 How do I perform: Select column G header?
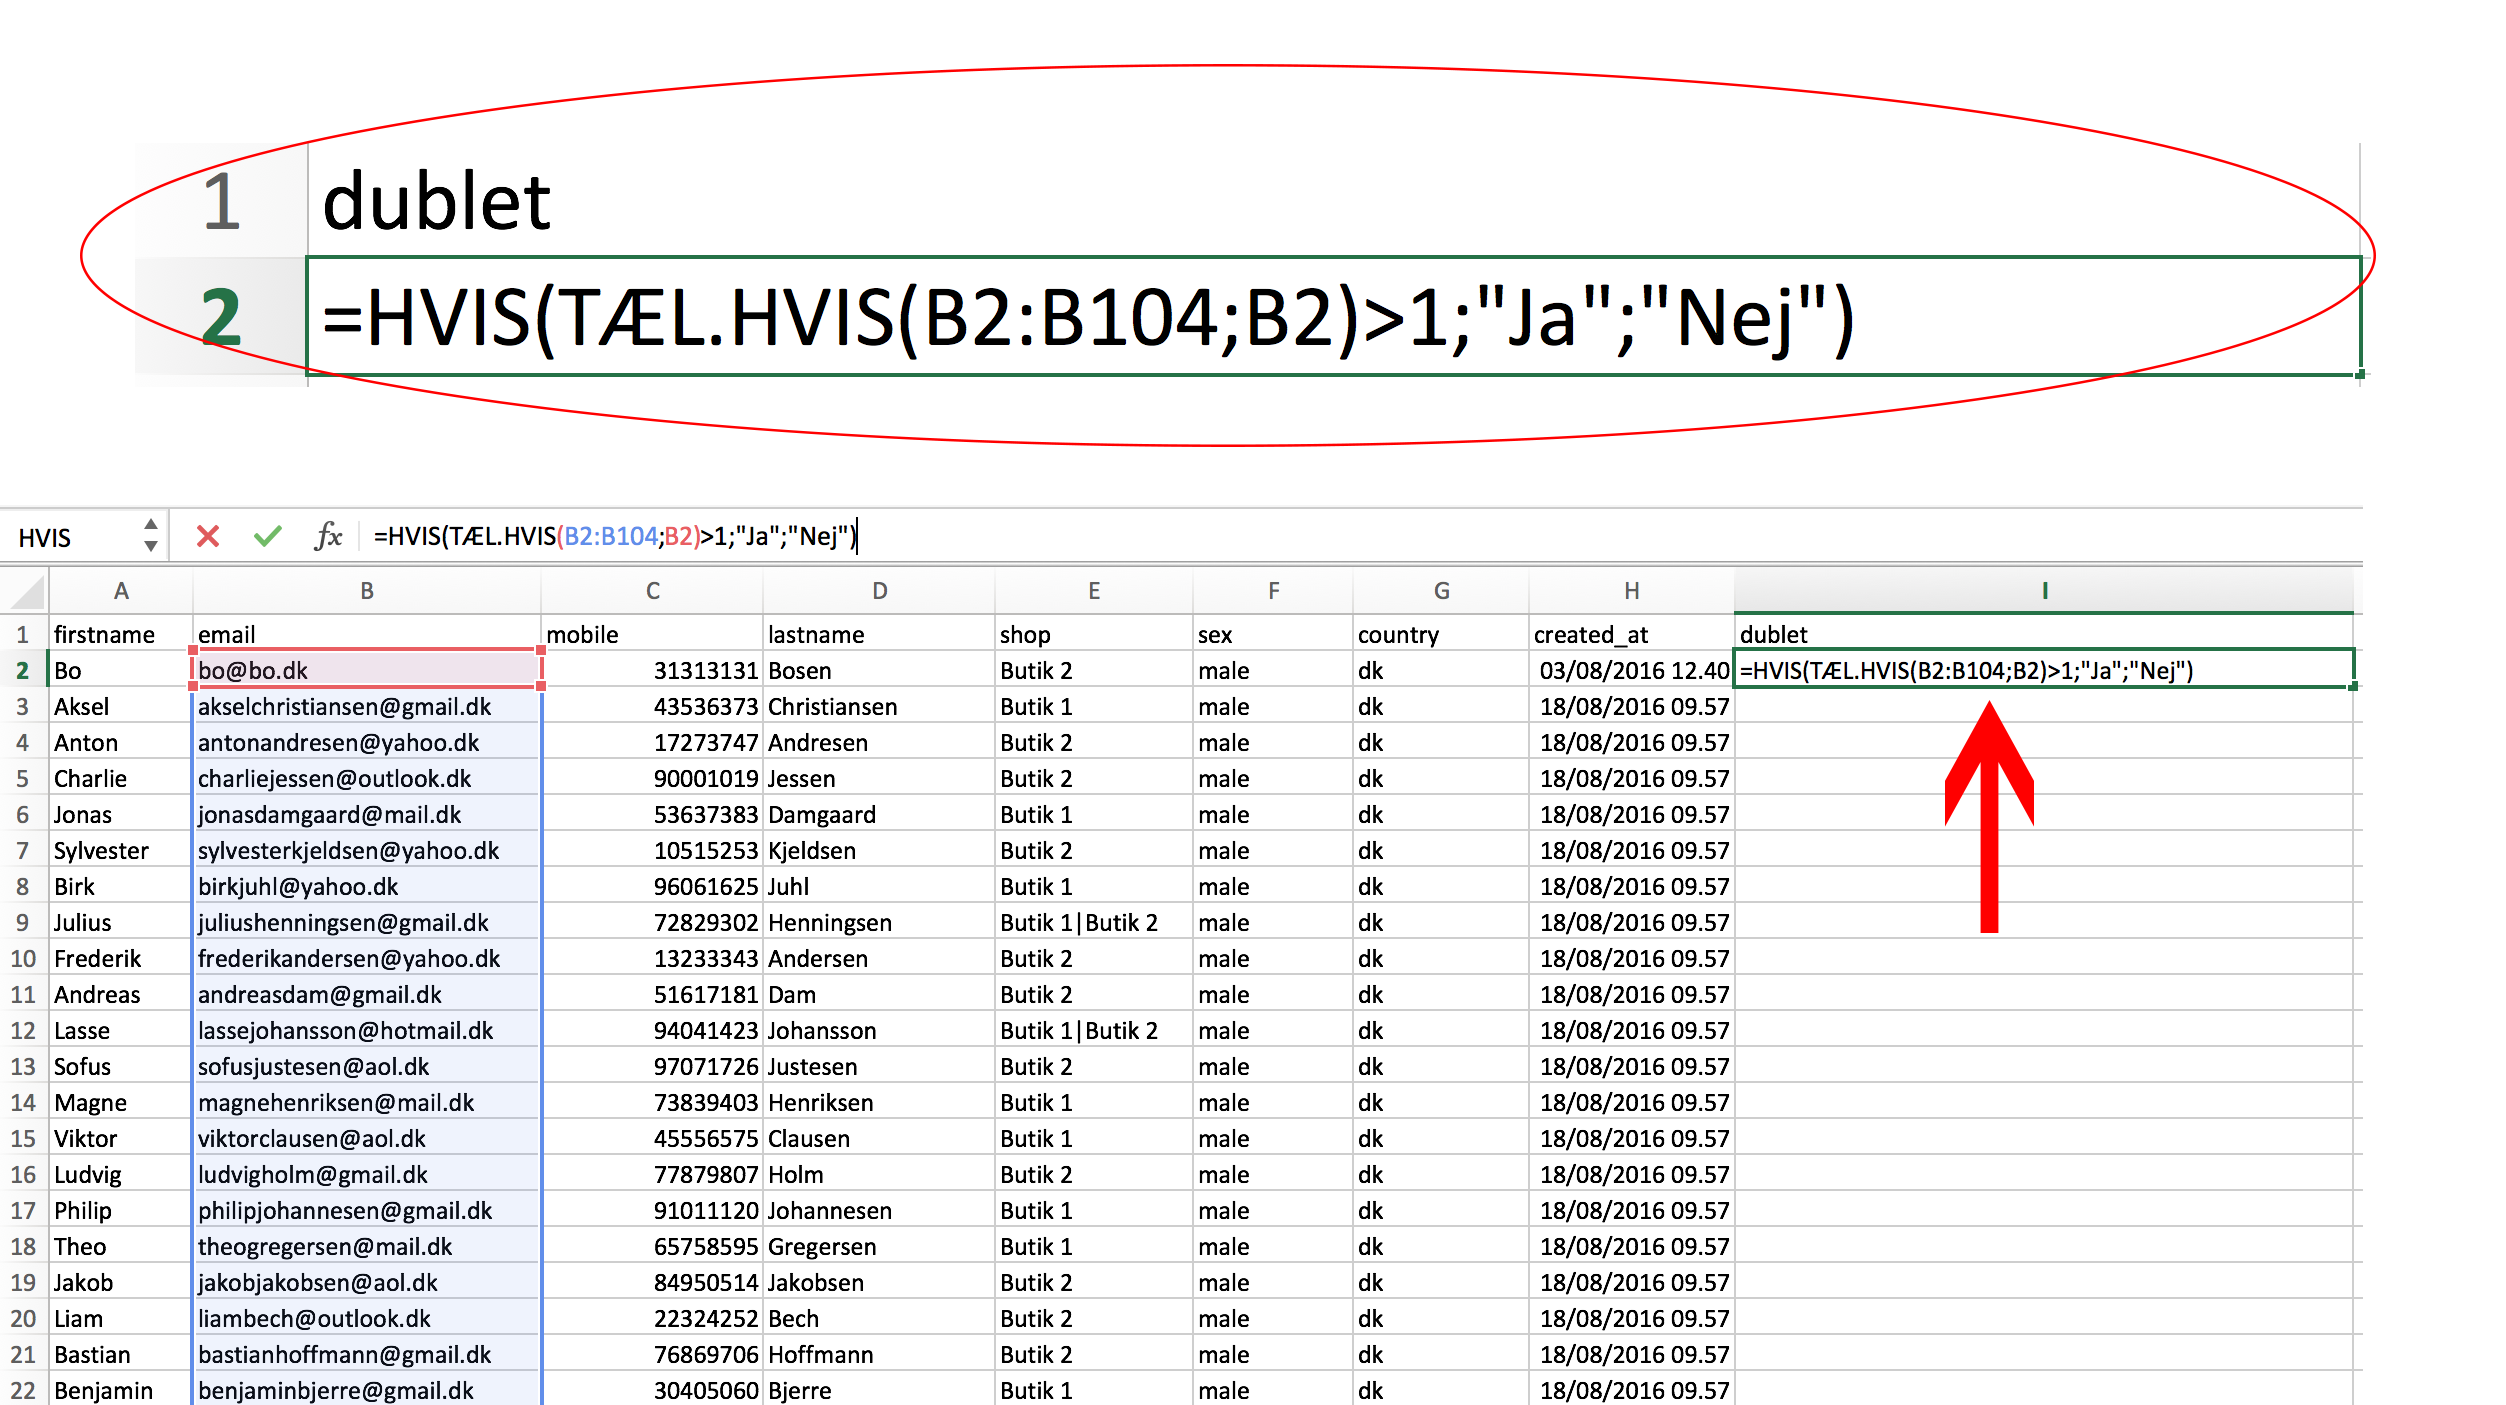coord(1440,591)
